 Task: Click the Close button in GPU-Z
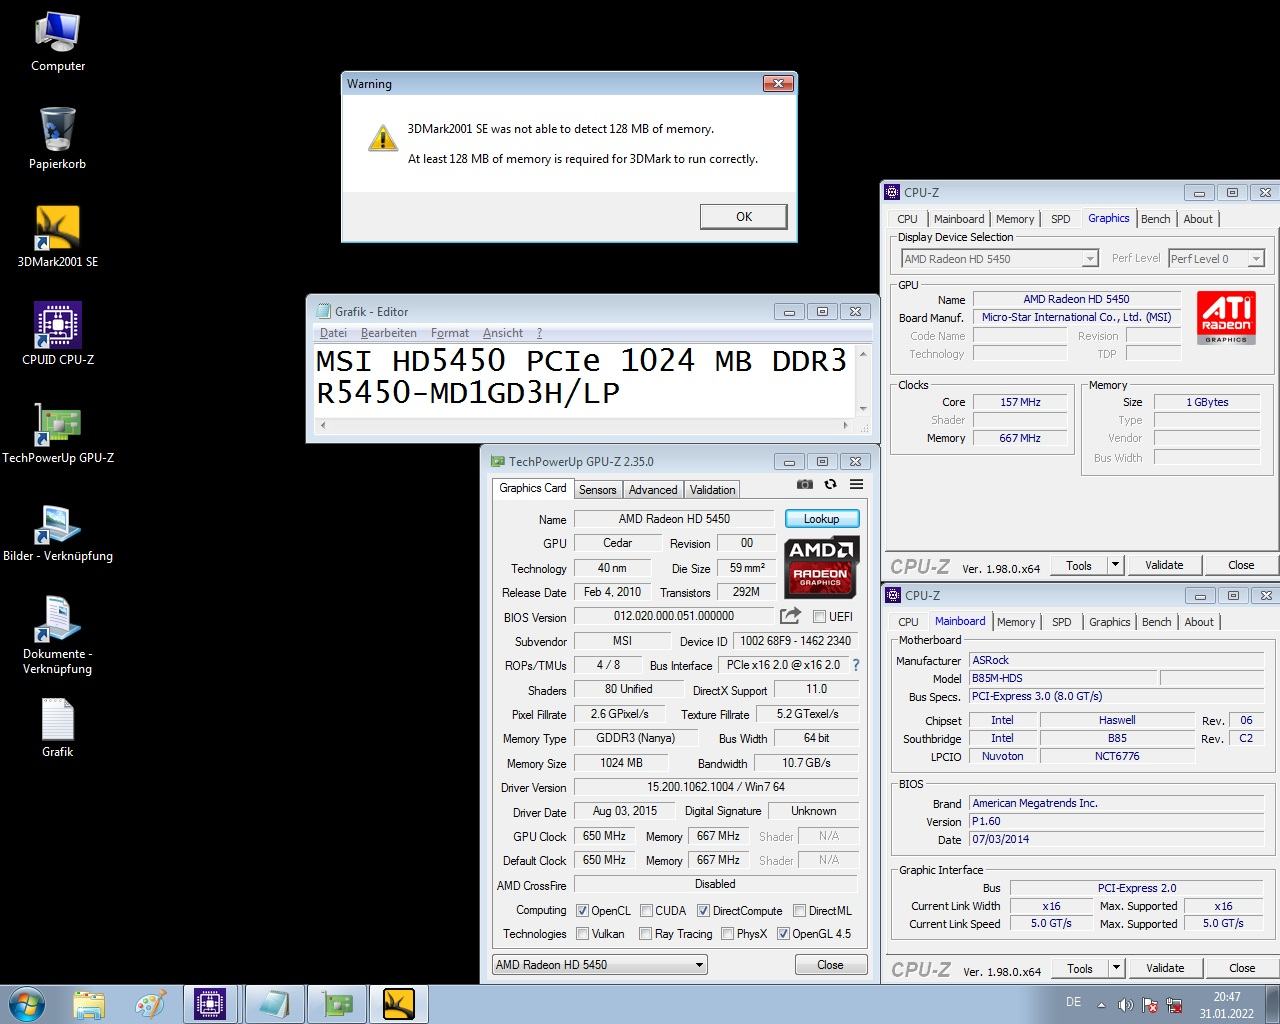[830, 965]
